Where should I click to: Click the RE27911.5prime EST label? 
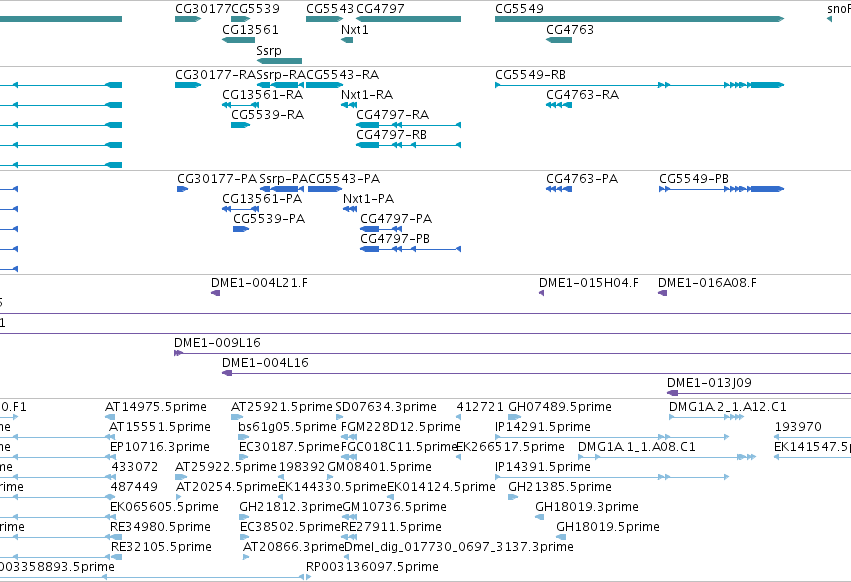[391, 527]
